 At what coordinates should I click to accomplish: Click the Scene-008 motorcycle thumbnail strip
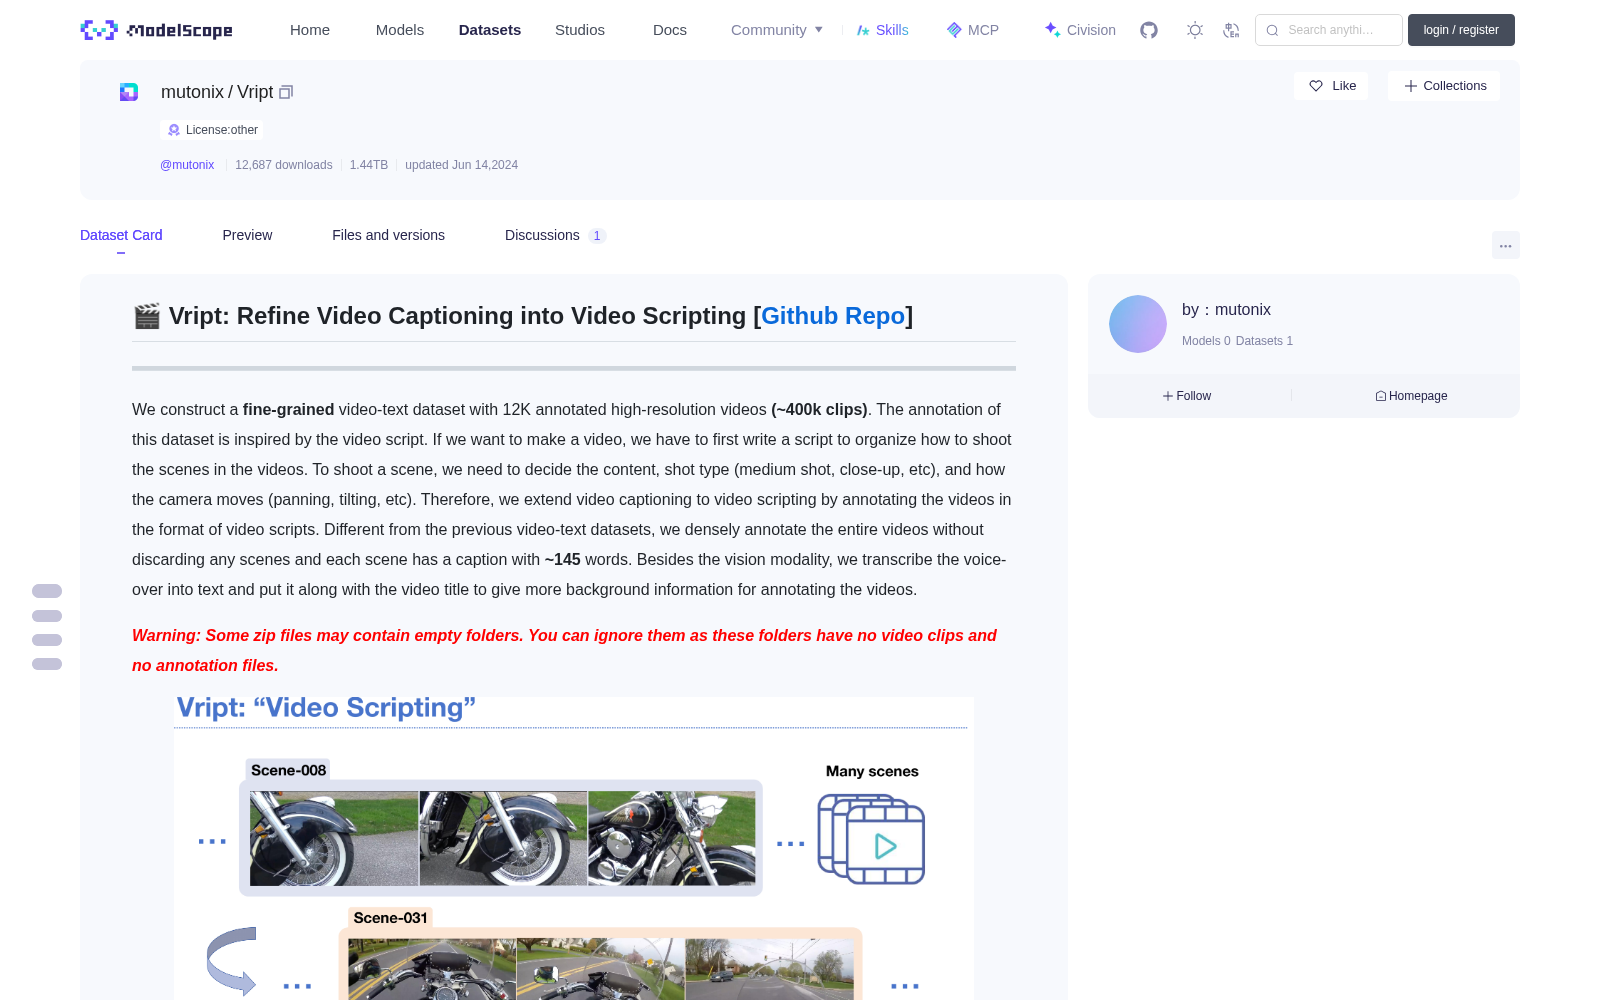tap(502, 838)
